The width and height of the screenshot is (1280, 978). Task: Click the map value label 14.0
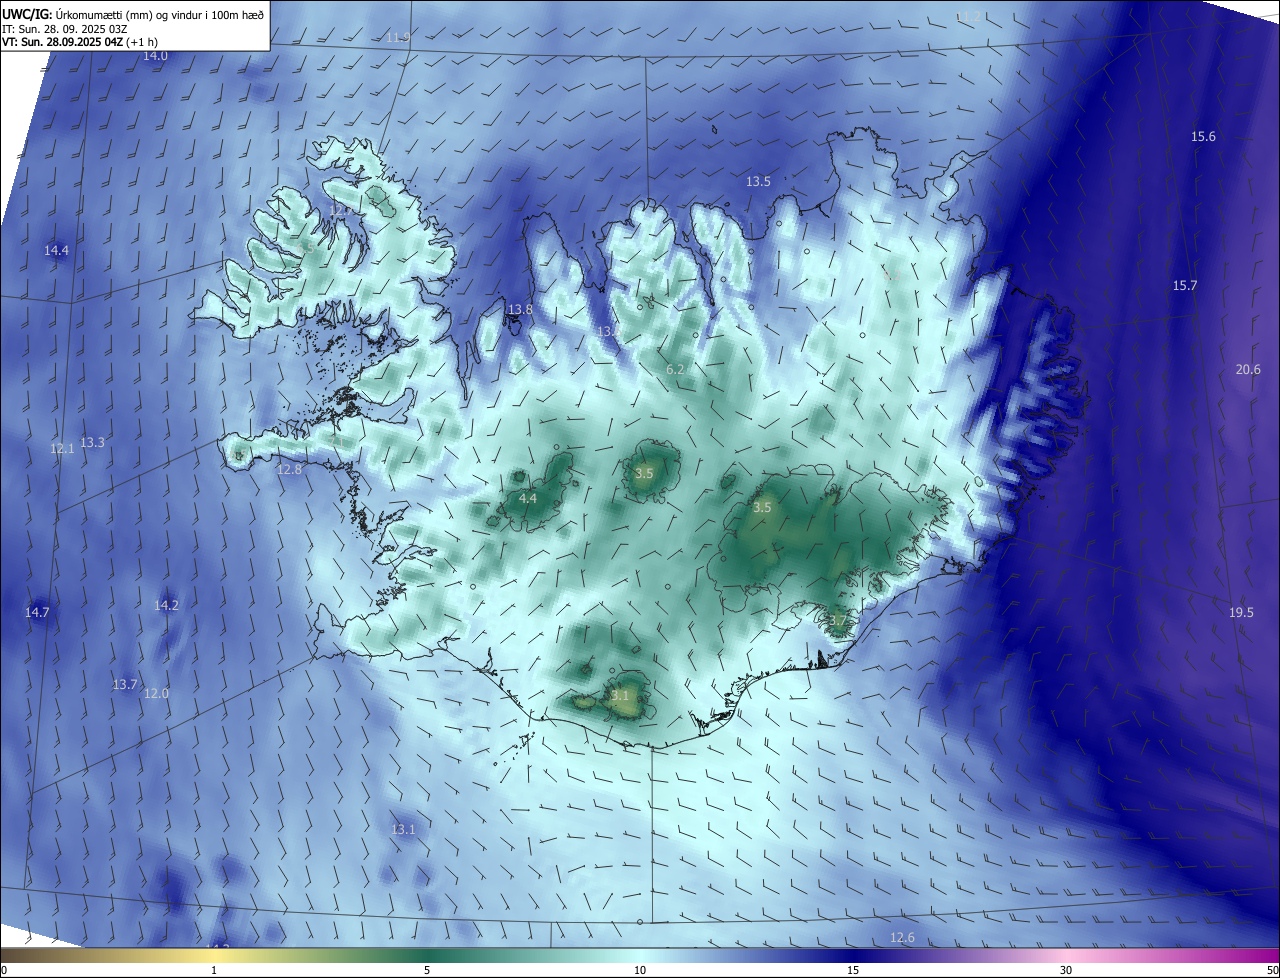click(x=155, y=56)
